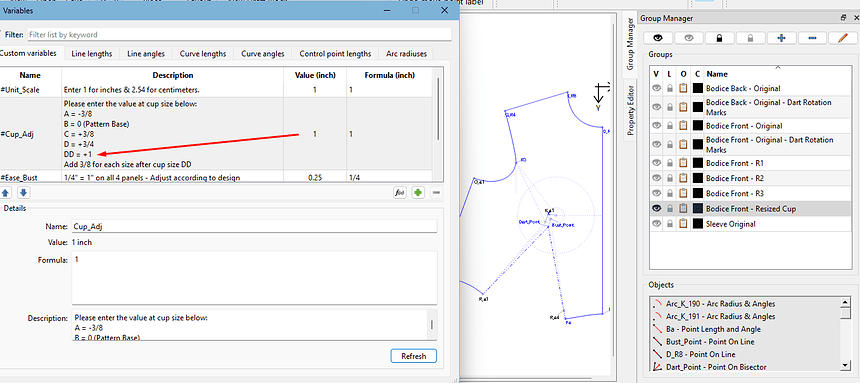This screenshot has width=860, height=383.
Task: Show Bodice Back - Original group via eye
Action: pyautogui.click(x=656, y=88)
